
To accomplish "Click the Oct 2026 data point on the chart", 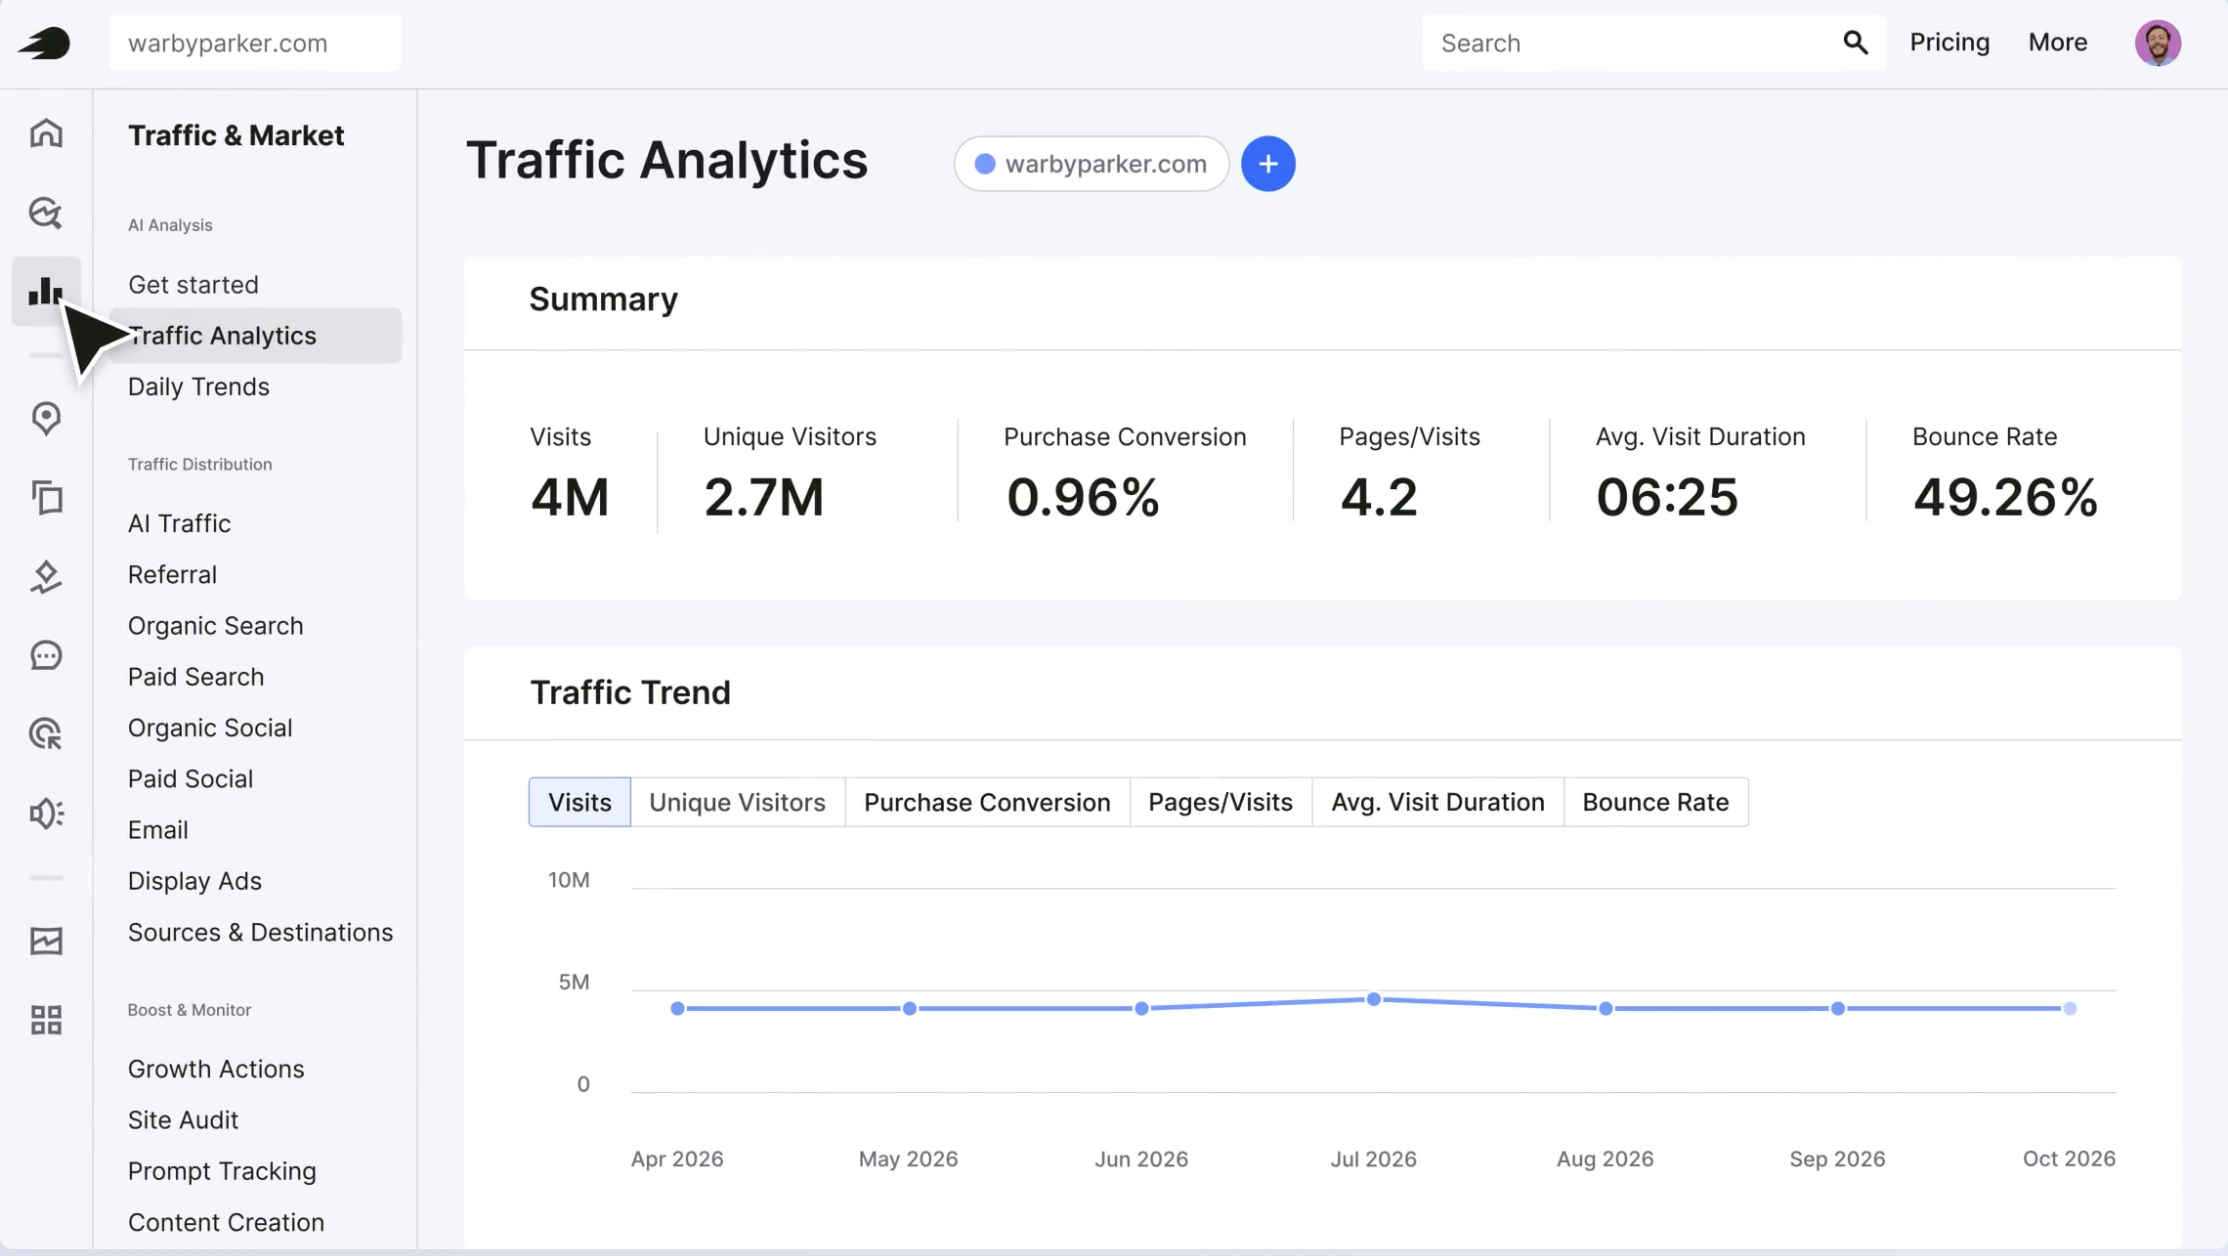I will (x=2070, y=1008).
